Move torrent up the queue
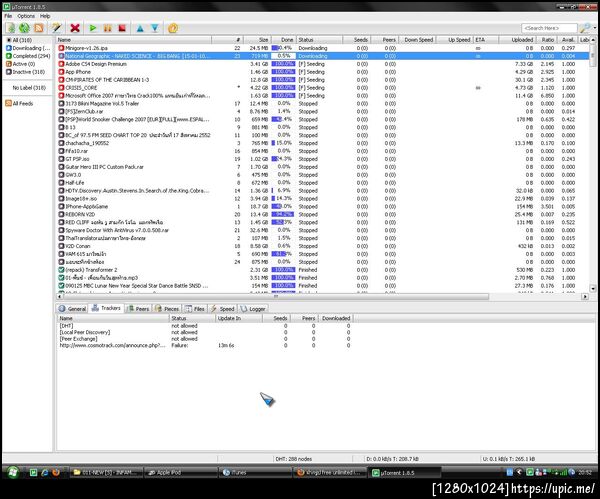The image size is (600, 499). (x=140, y=28)
